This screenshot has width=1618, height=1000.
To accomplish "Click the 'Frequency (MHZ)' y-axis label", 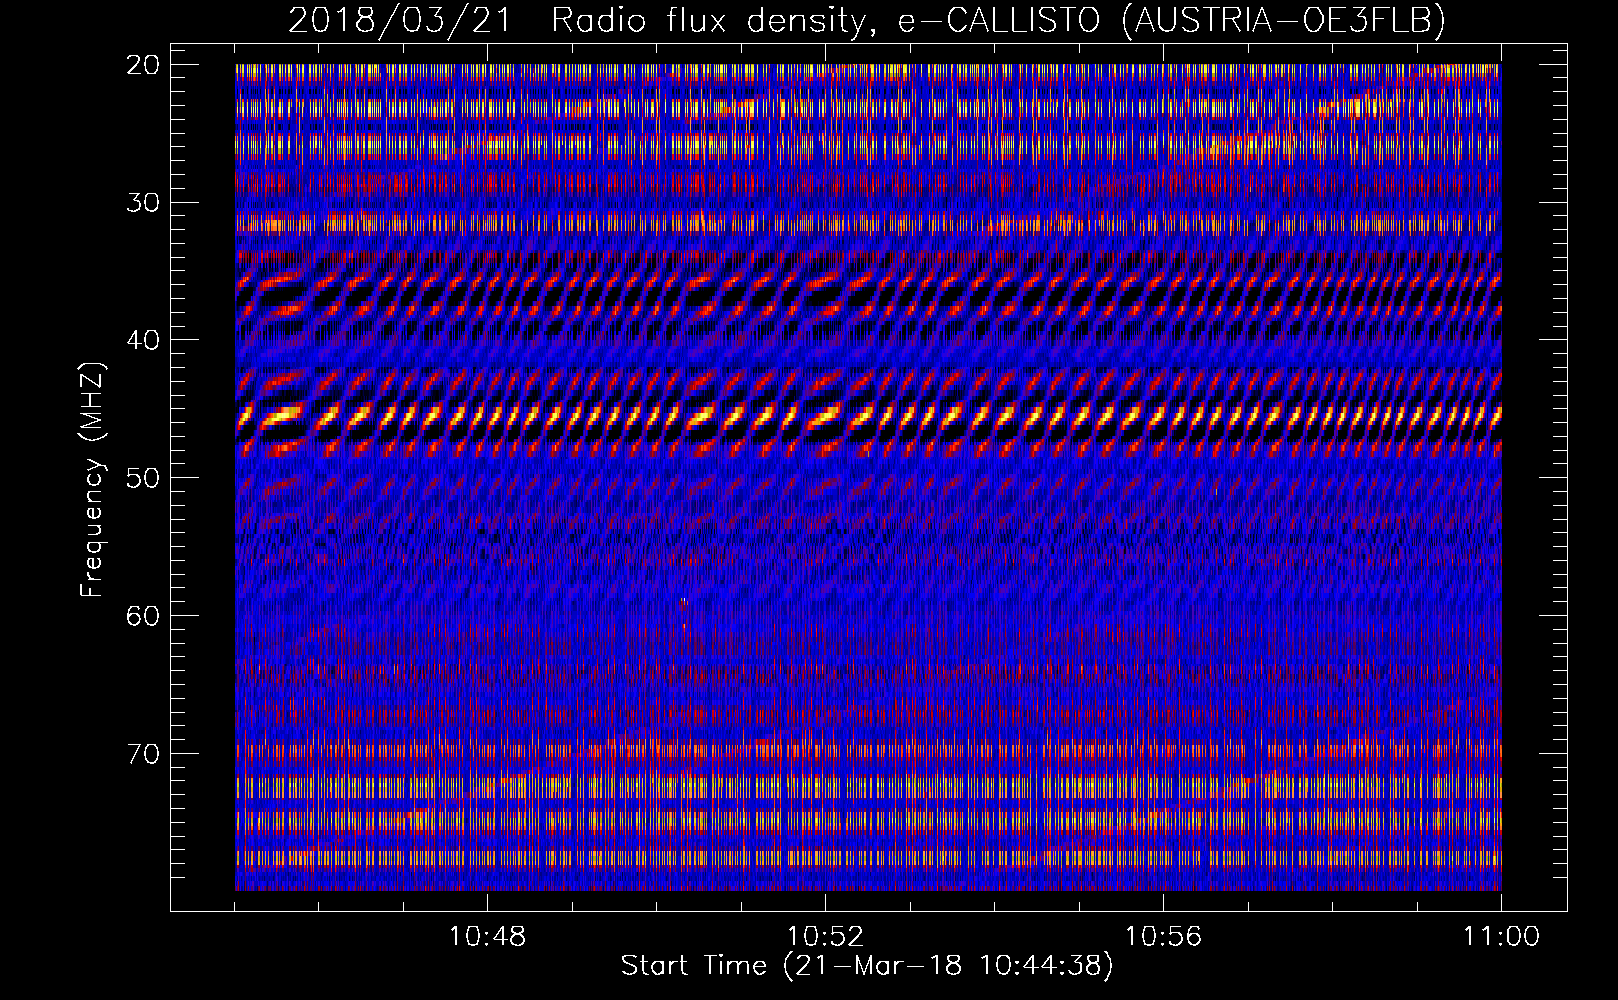I will [x=92, y=479].
